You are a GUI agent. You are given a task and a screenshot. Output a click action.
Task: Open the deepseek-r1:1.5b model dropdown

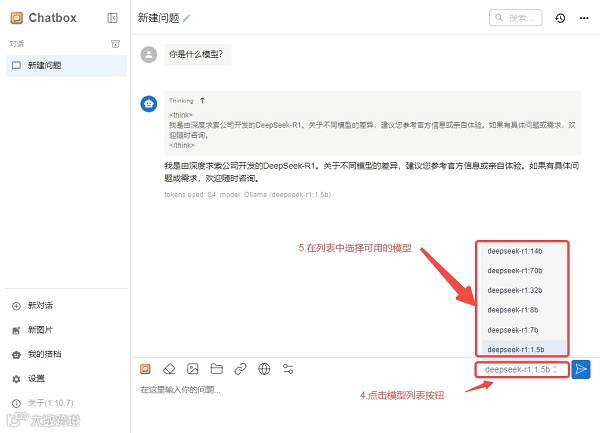tap(522, 370)
